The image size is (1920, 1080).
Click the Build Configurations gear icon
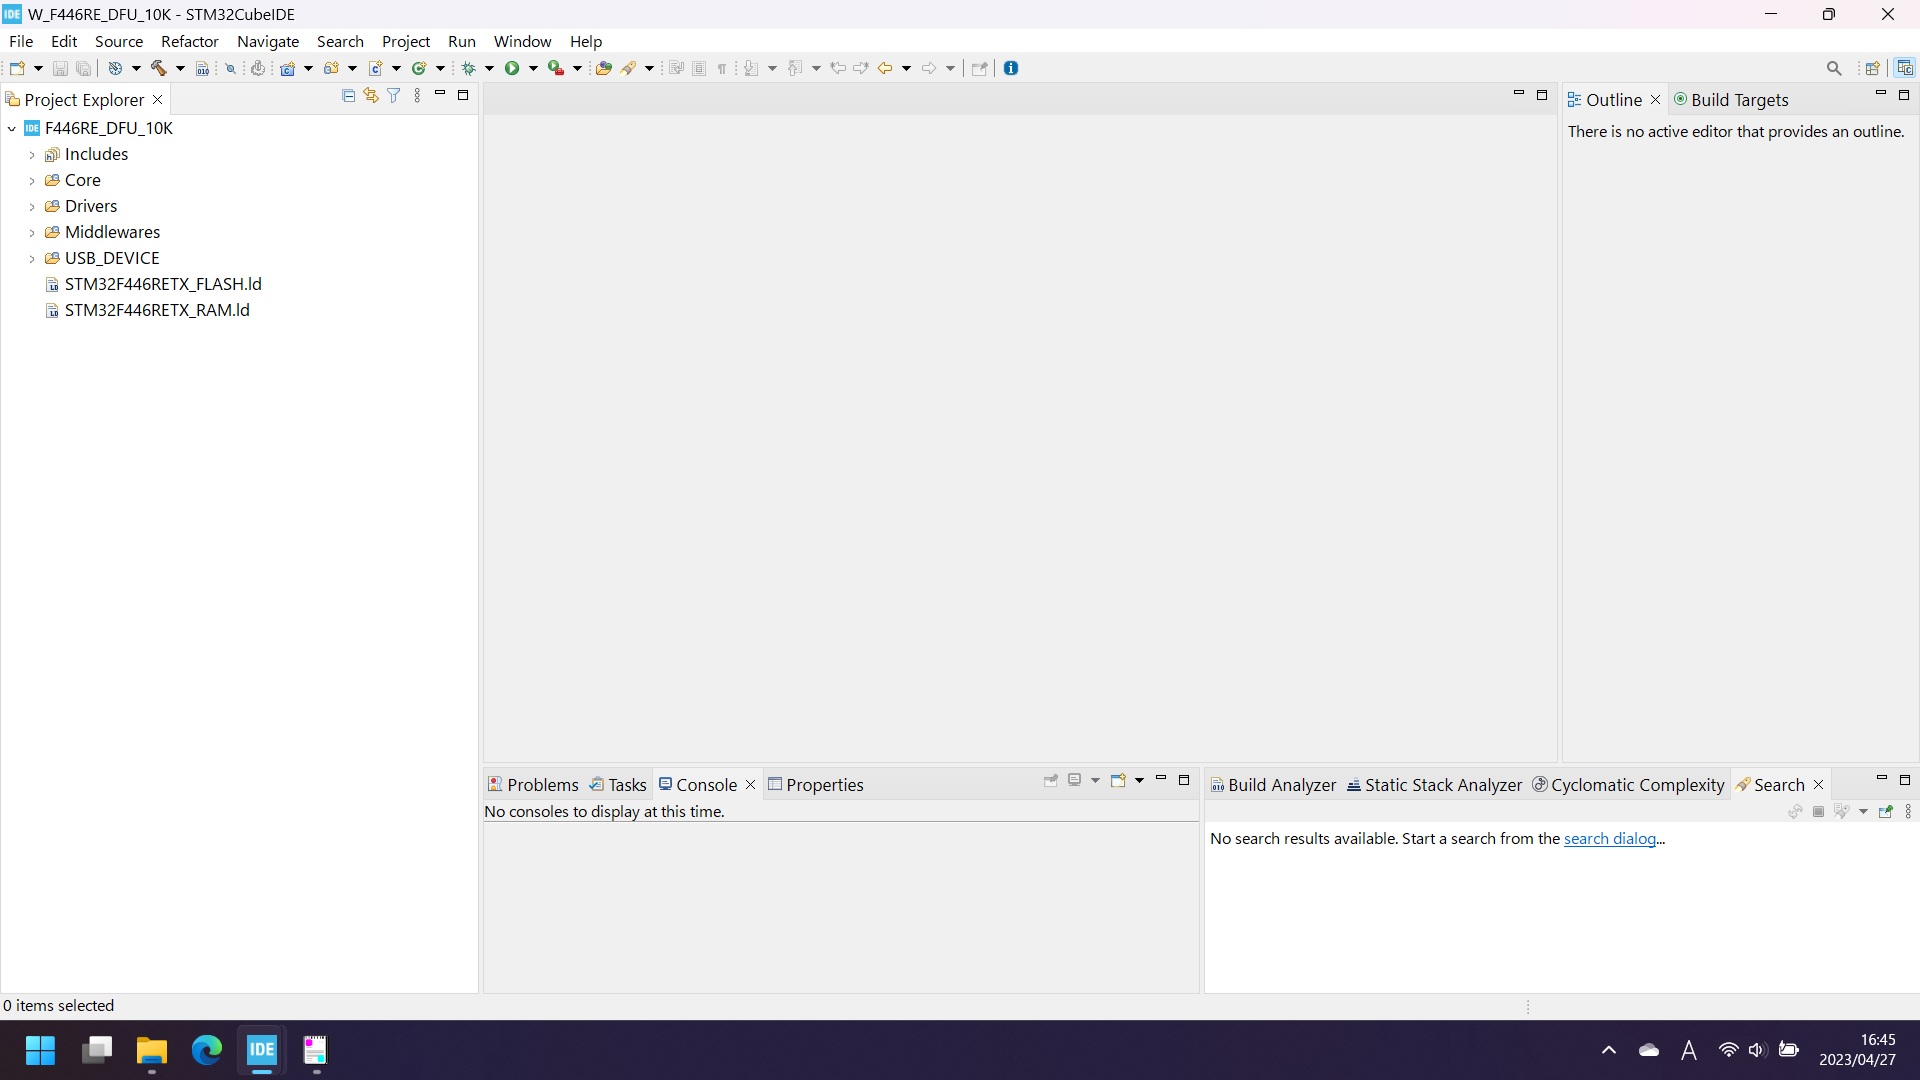(x=115, y=68)
